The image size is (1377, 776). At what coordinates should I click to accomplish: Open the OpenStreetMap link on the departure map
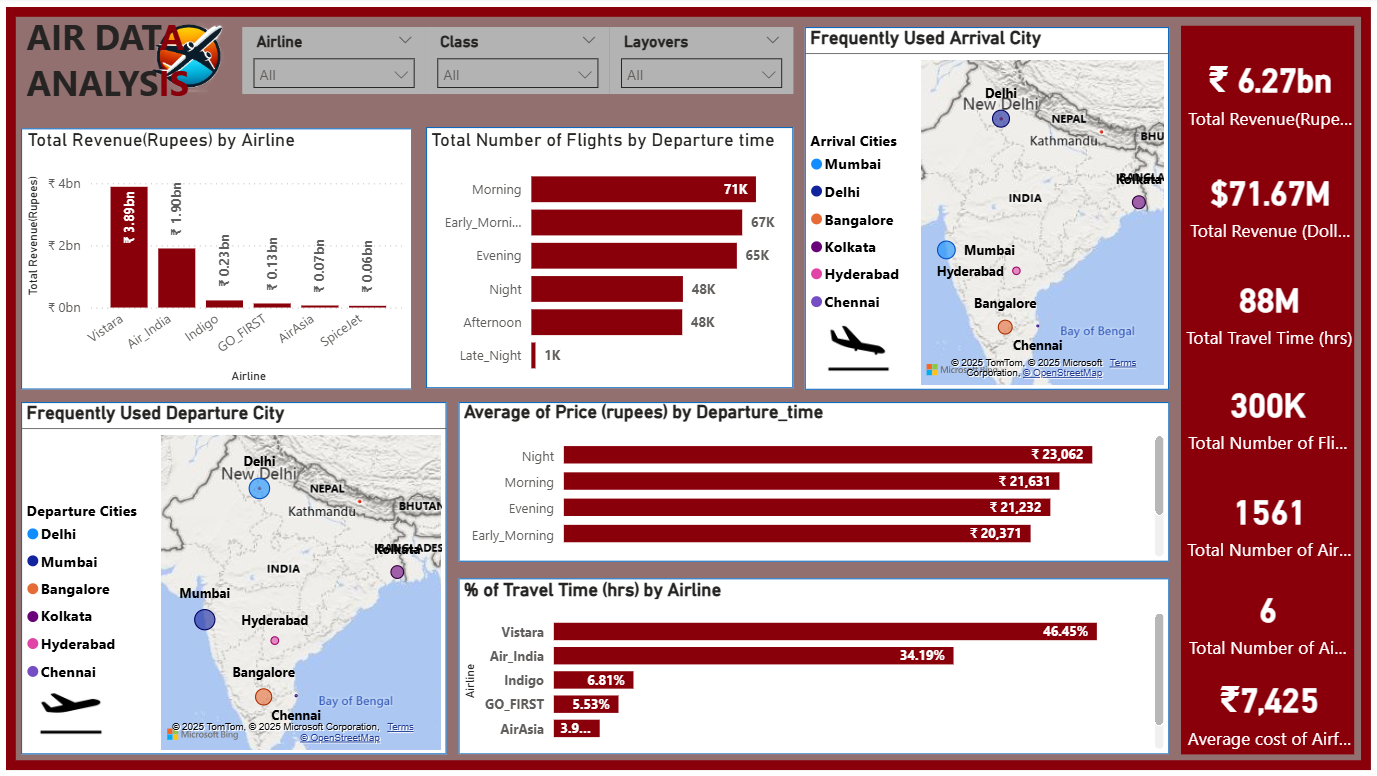pyautogui.click(x=339, y=738)
